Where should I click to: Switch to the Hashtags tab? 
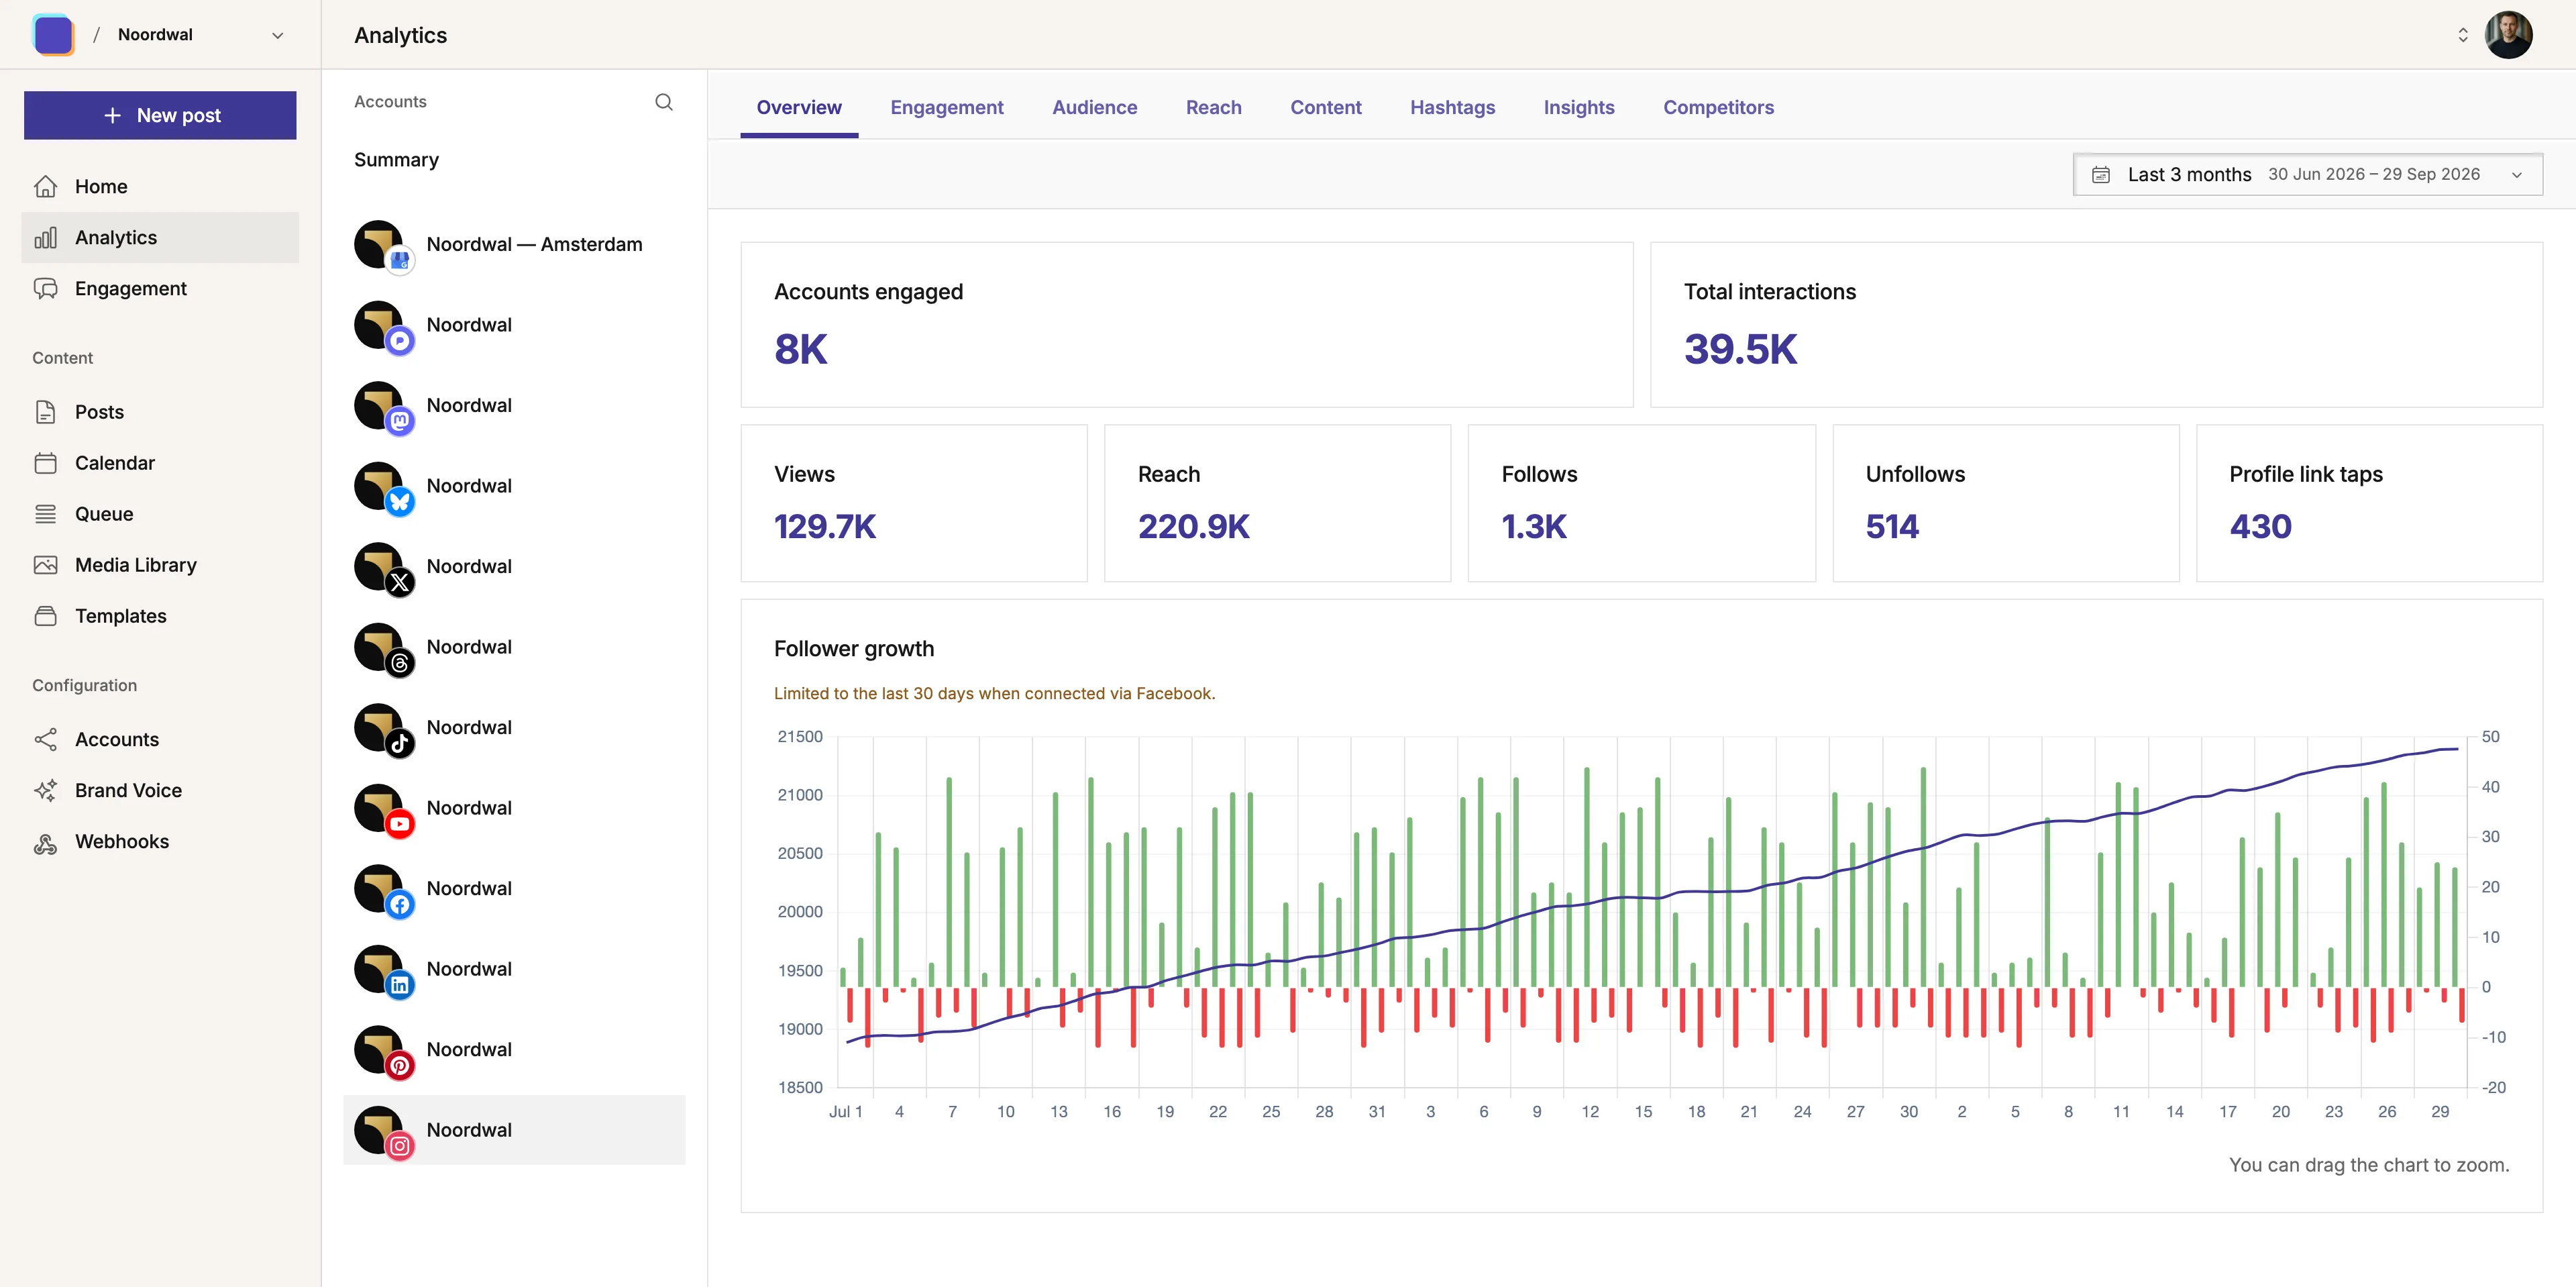[1452, 107]
